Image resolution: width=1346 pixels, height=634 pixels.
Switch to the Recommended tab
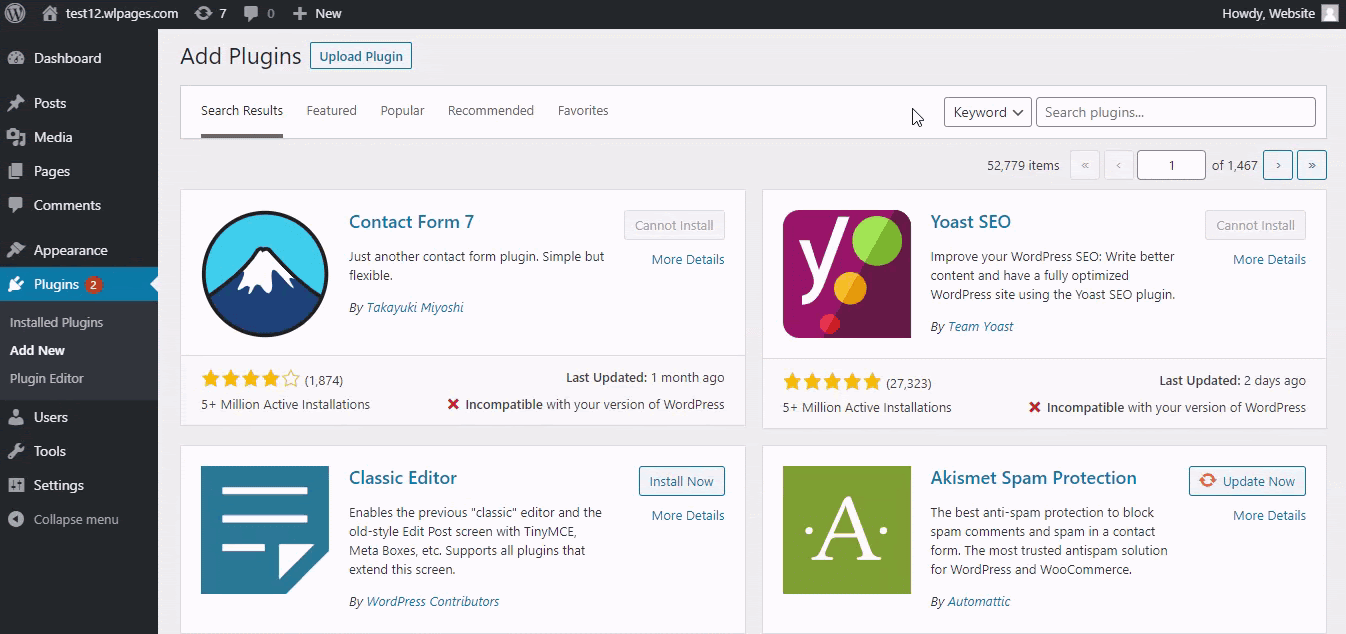click(x=491, y=111)
